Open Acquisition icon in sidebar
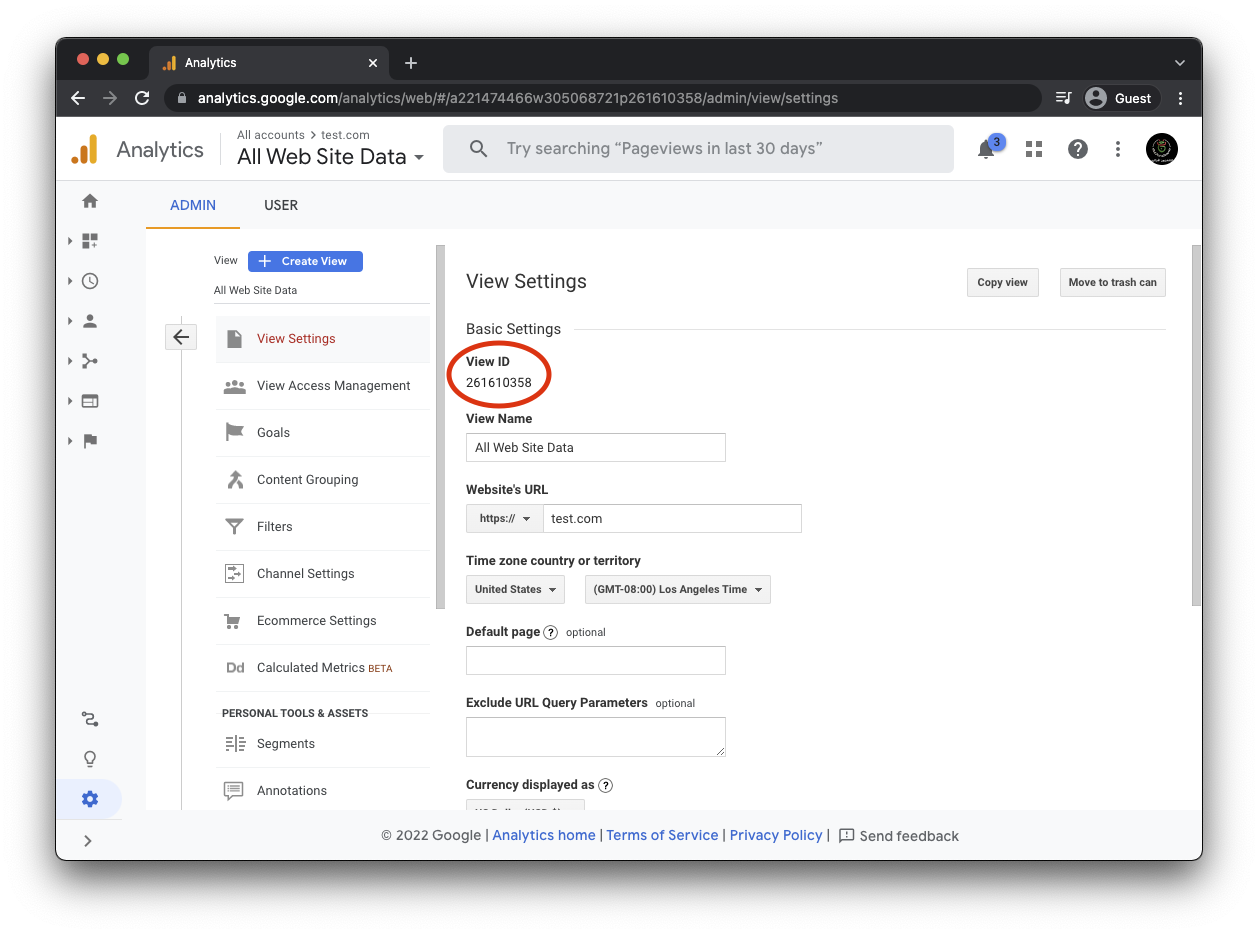The width and height of the screenshot is (1258, 934). pyautogui.click(x=90, y=361)
